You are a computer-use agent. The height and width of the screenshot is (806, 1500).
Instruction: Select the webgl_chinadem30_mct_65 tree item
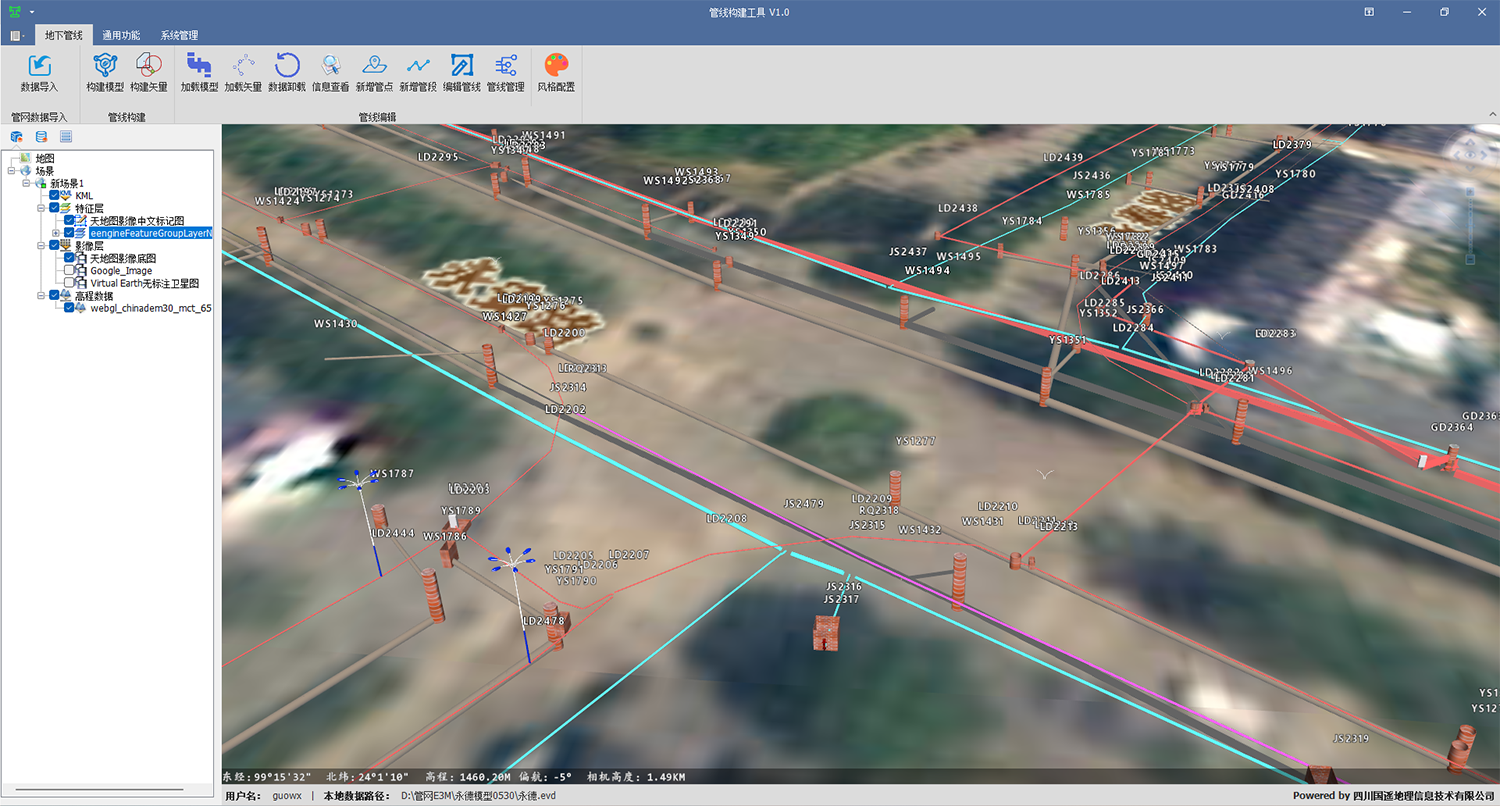[x=150, y=308]
